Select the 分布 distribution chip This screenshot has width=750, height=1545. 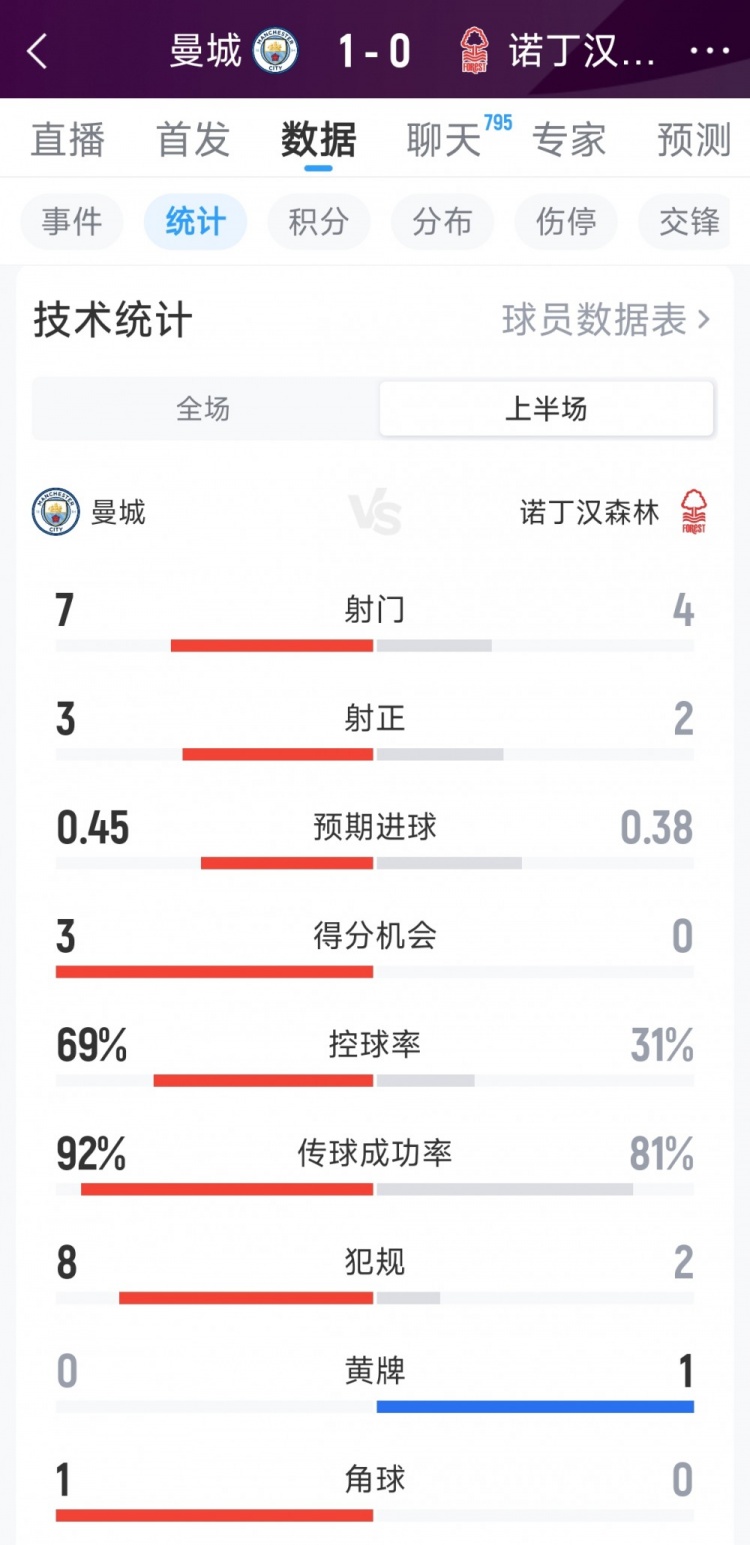[x=442, y=222]
